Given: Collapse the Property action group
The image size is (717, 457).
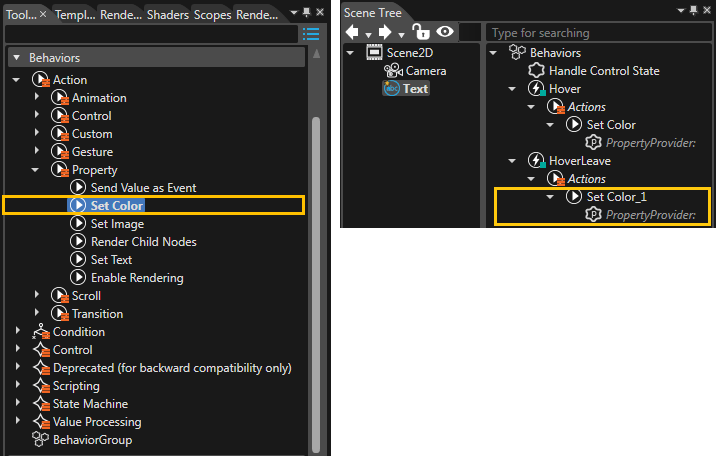Looking at the screenshot, I should click(35, 170).
